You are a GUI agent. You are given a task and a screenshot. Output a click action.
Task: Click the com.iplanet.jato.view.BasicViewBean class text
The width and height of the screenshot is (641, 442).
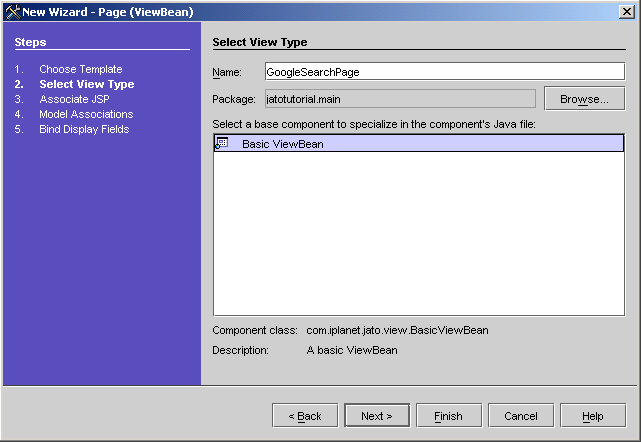(x=397, y=330)
